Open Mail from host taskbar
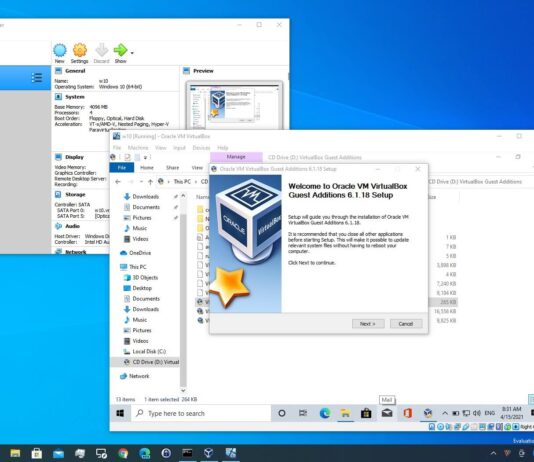This screenshot has height=462, width=534. (59, 453)
